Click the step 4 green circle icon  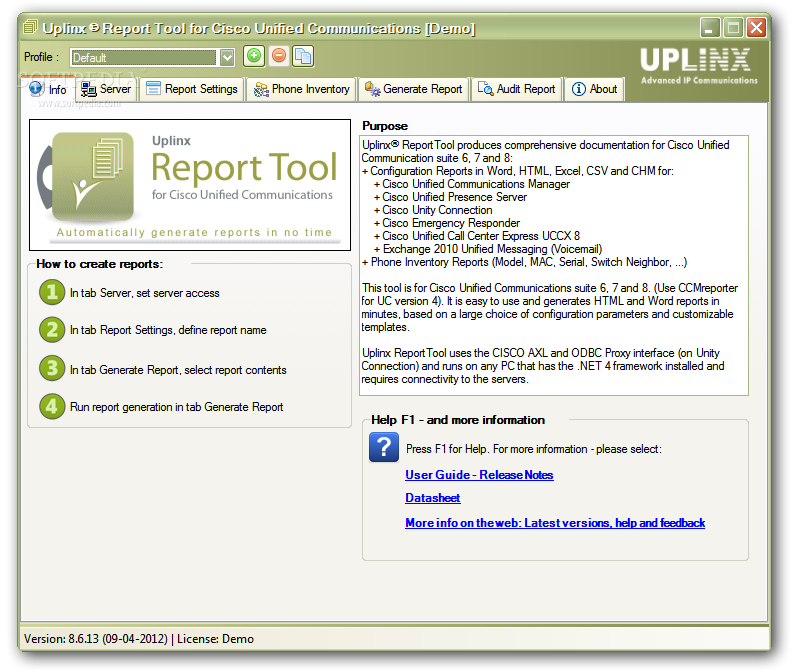[x=52, y=406]
